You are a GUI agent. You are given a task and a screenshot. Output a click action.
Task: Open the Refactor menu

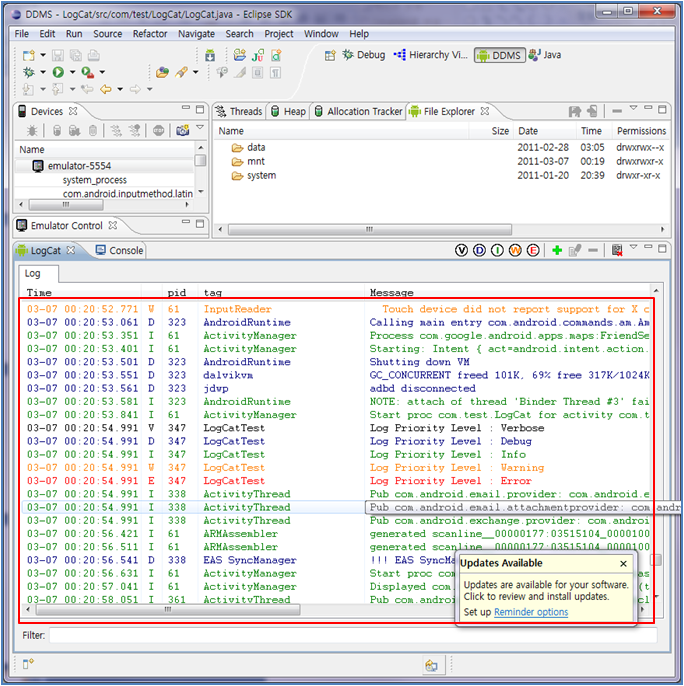click(x=150, y=33)
